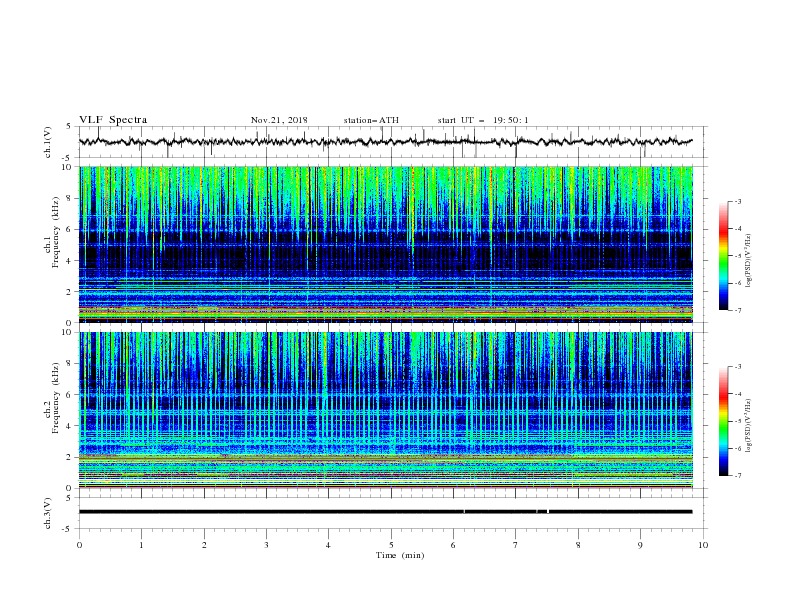792x612 pixels.
Task: Click the "3" tick on the time axis
Action: click(x=266, y=545)
